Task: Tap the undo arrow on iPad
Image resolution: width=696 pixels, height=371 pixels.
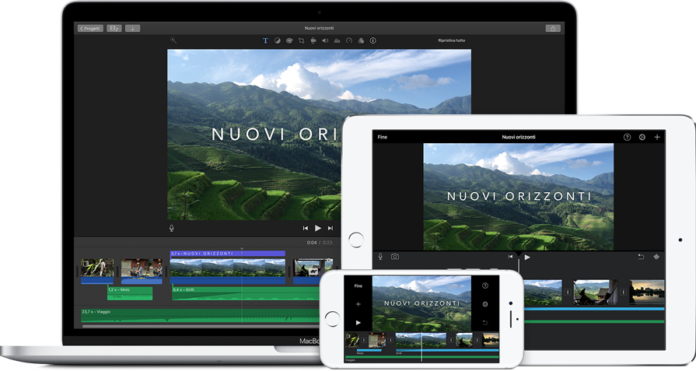Action: click(x=641, y=257)
